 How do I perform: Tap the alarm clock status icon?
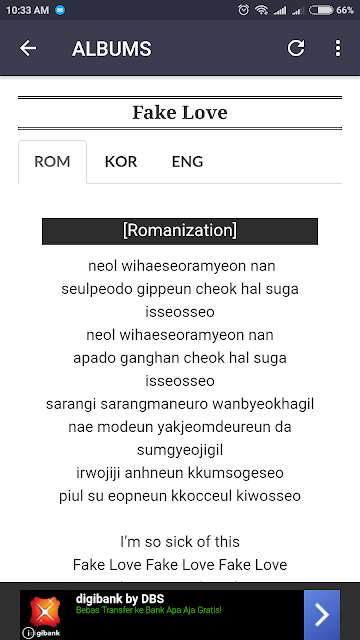243,10
